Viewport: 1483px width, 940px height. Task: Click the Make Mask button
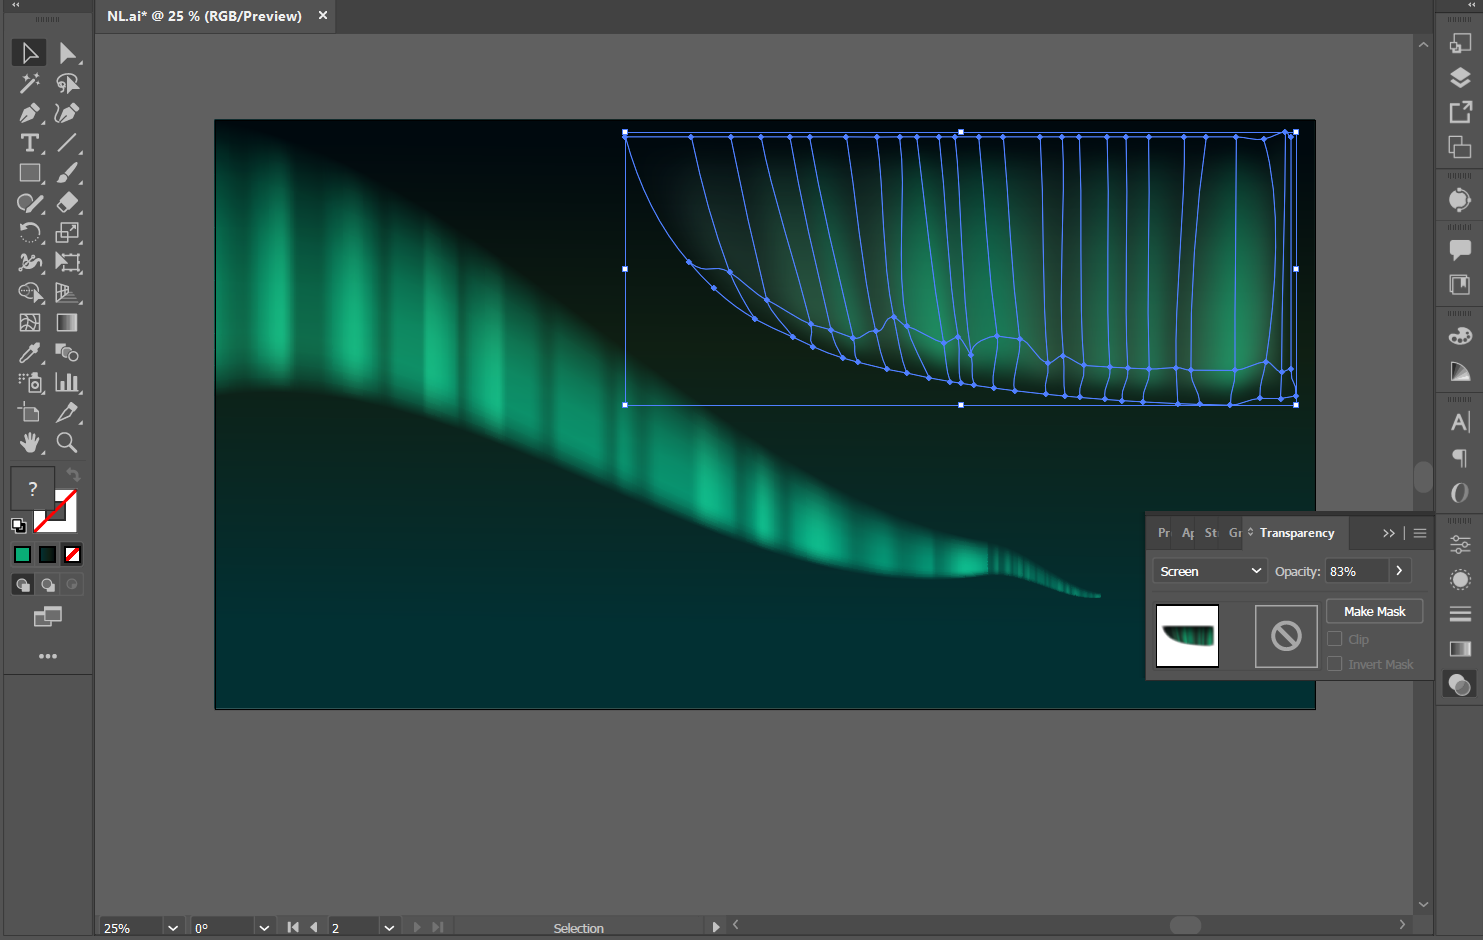coord(1375,611)
